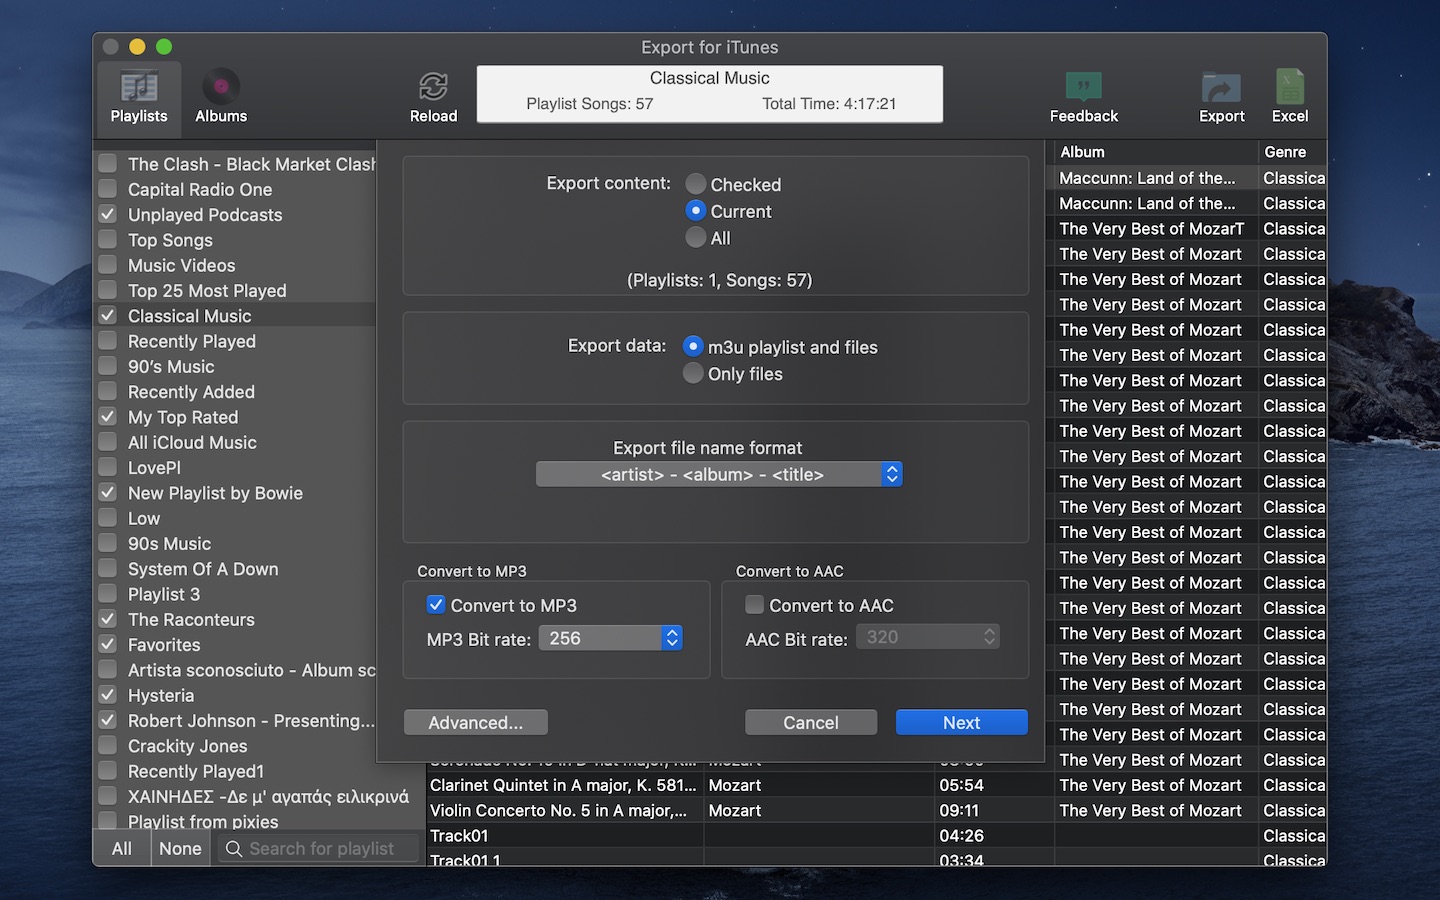Check the Top Songs playlist checkbox

click(x=108, y=239)
